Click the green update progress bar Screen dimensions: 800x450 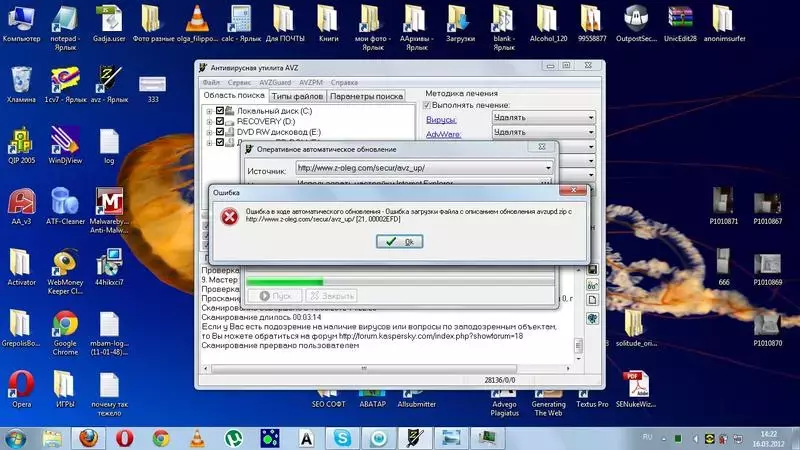point(285,282)
